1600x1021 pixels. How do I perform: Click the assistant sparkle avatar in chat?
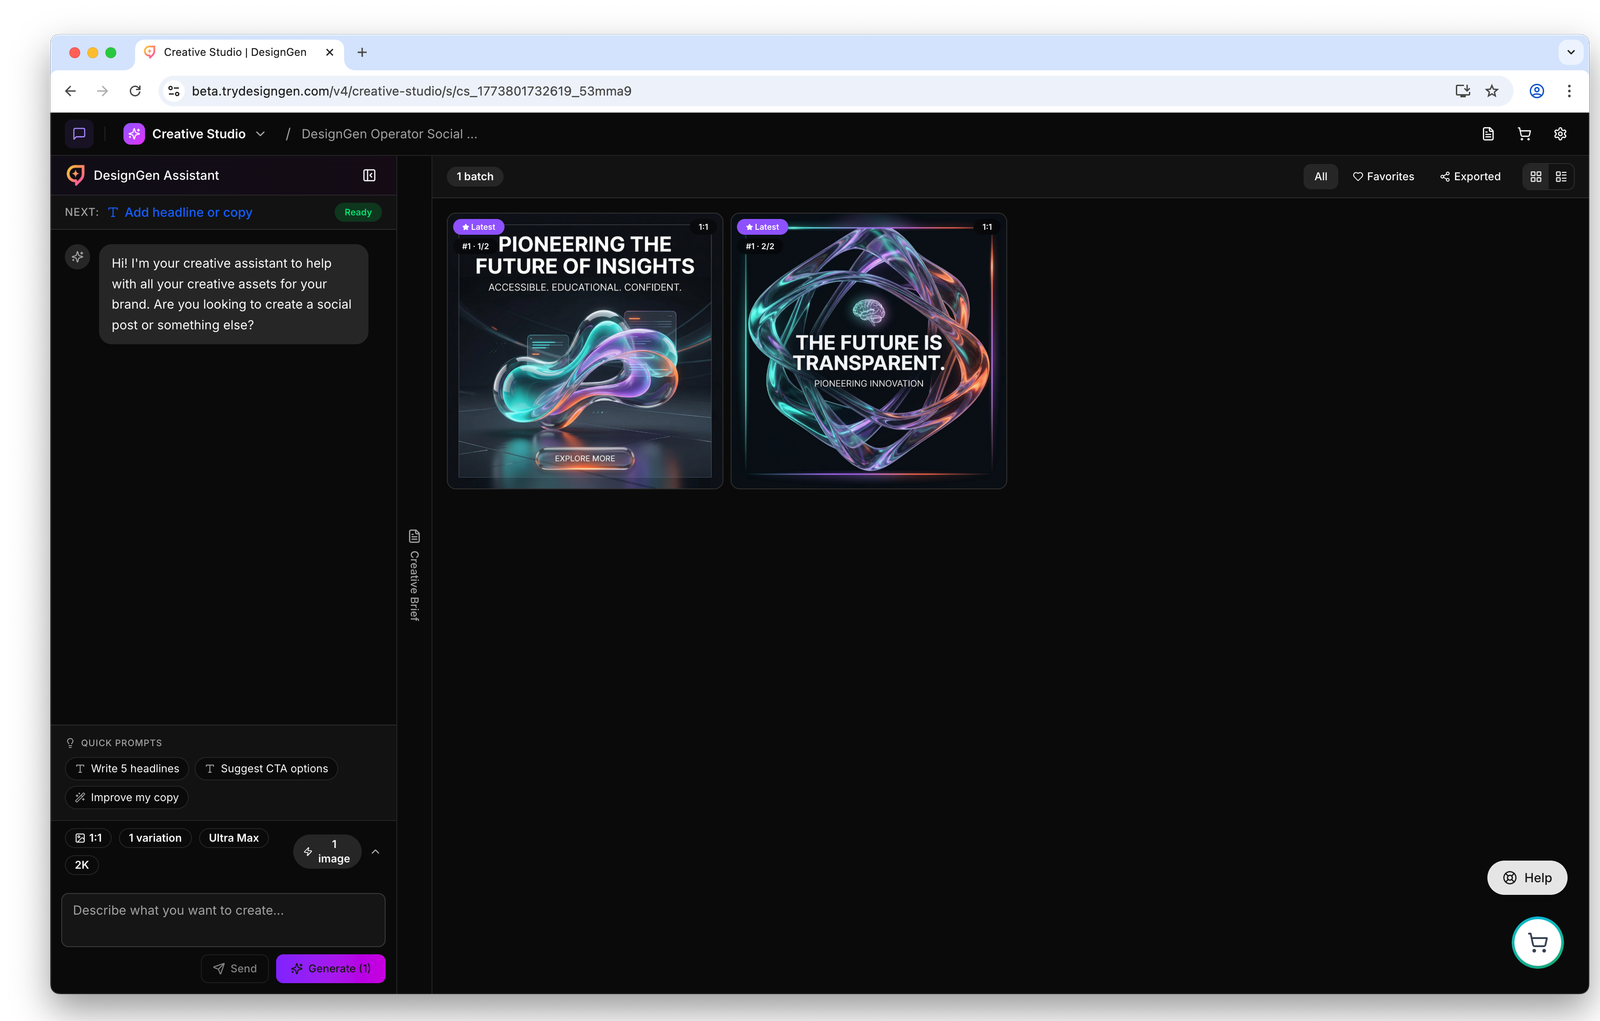78,257
